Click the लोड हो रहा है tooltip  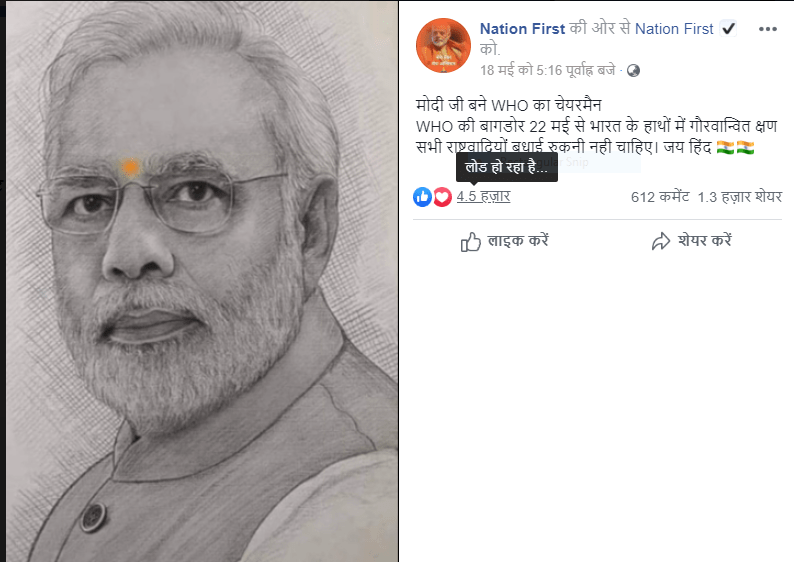[507, 167]
